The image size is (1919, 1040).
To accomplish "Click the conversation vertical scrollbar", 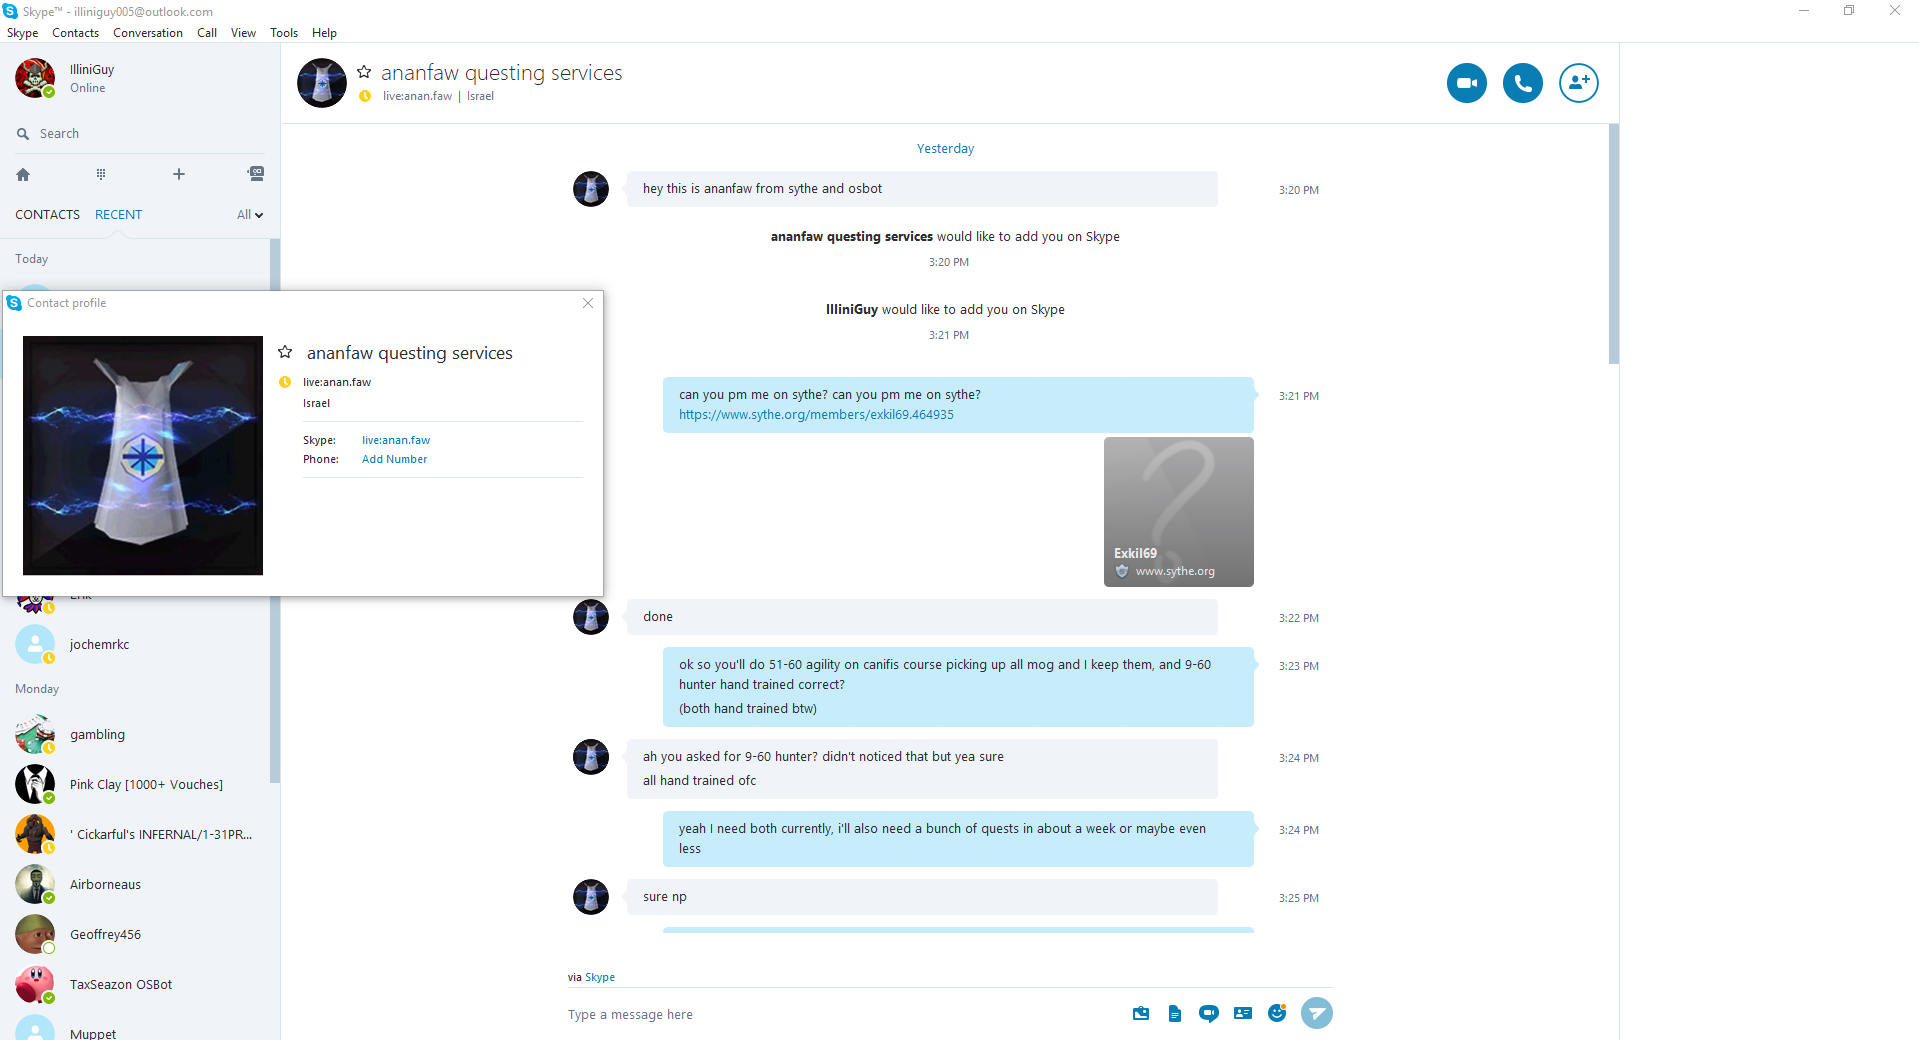I will 1613,244.
